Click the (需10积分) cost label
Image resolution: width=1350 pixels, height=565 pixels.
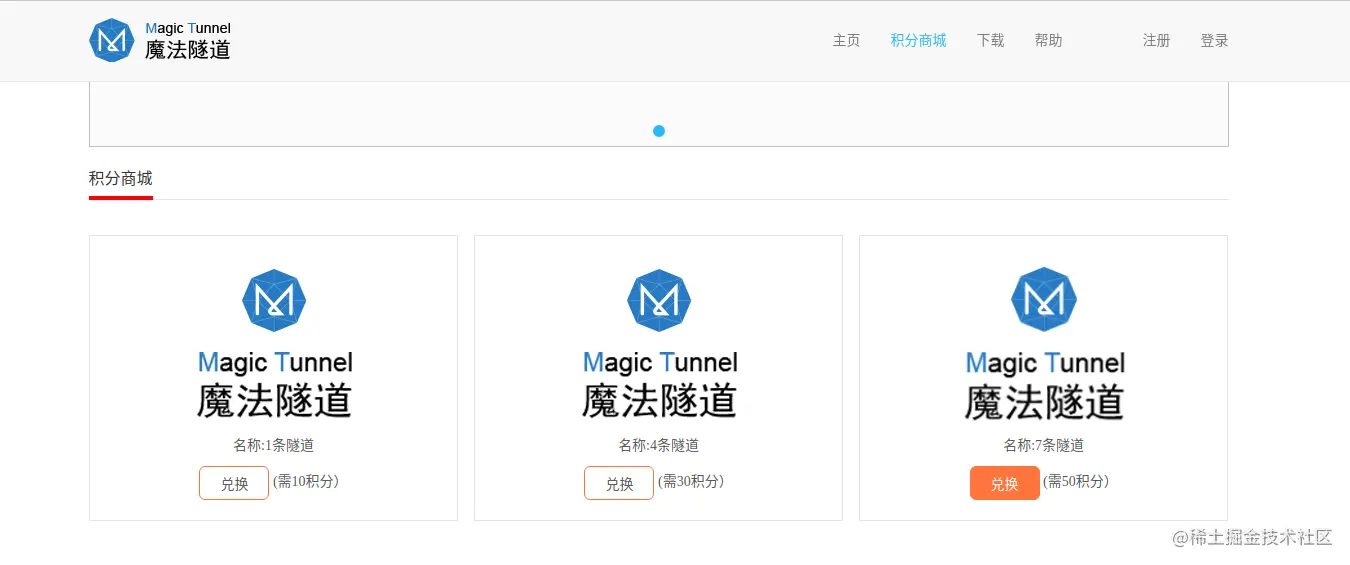(306, 481)
